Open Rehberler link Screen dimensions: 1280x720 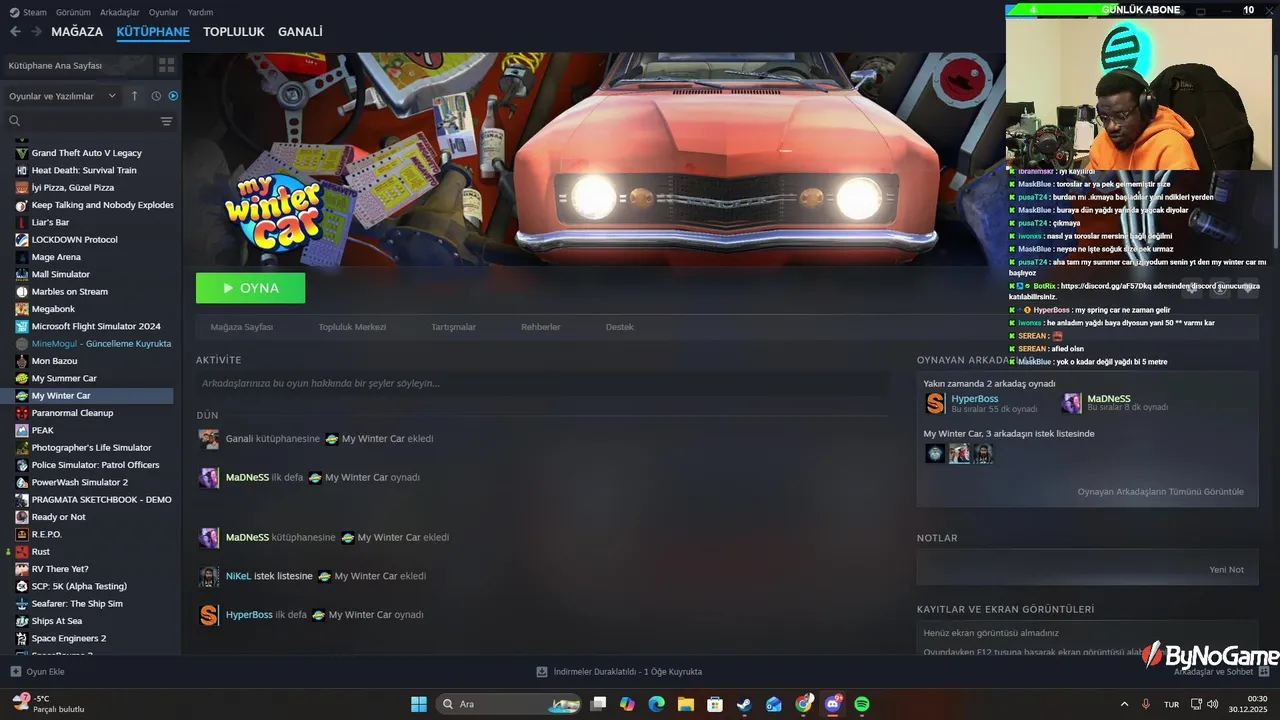coord(541,327)
